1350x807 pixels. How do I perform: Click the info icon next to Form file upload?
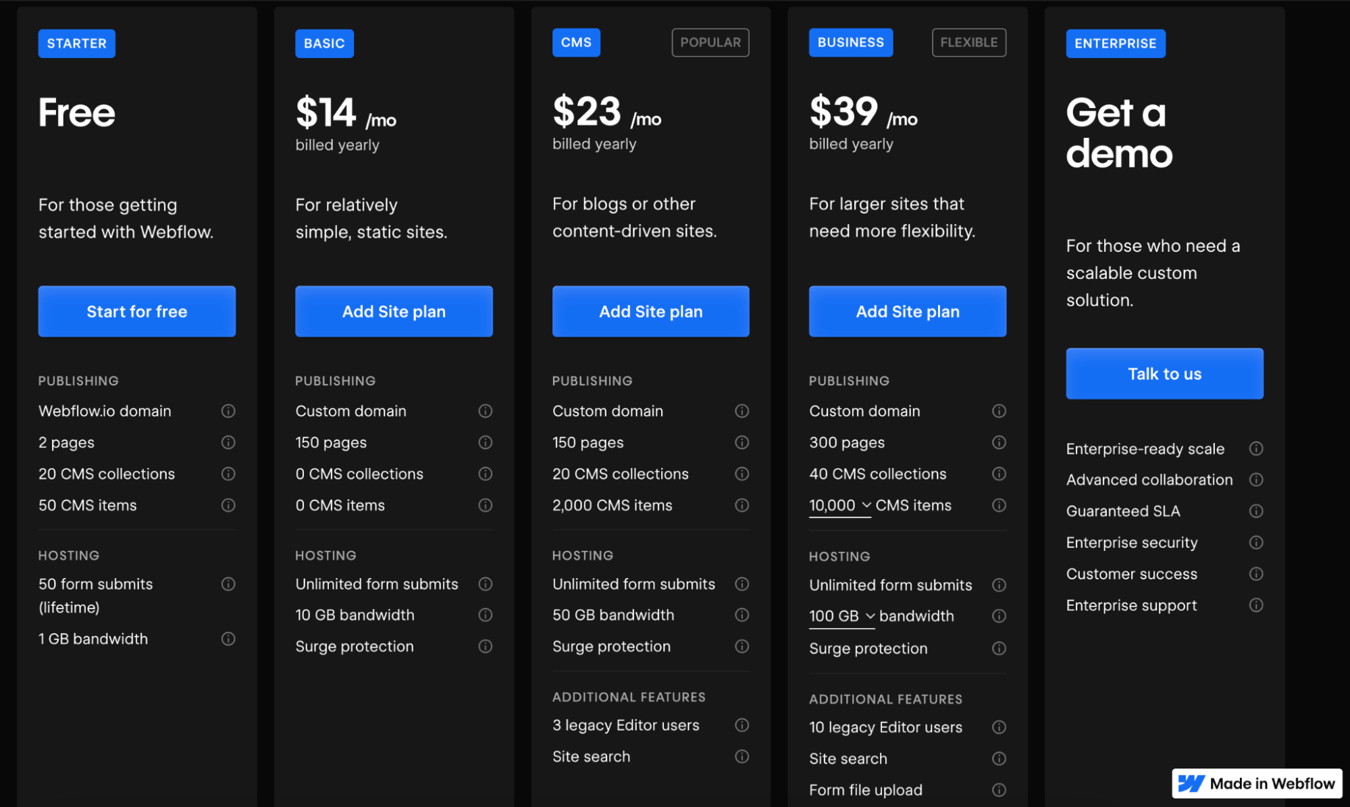coord(999,790)
